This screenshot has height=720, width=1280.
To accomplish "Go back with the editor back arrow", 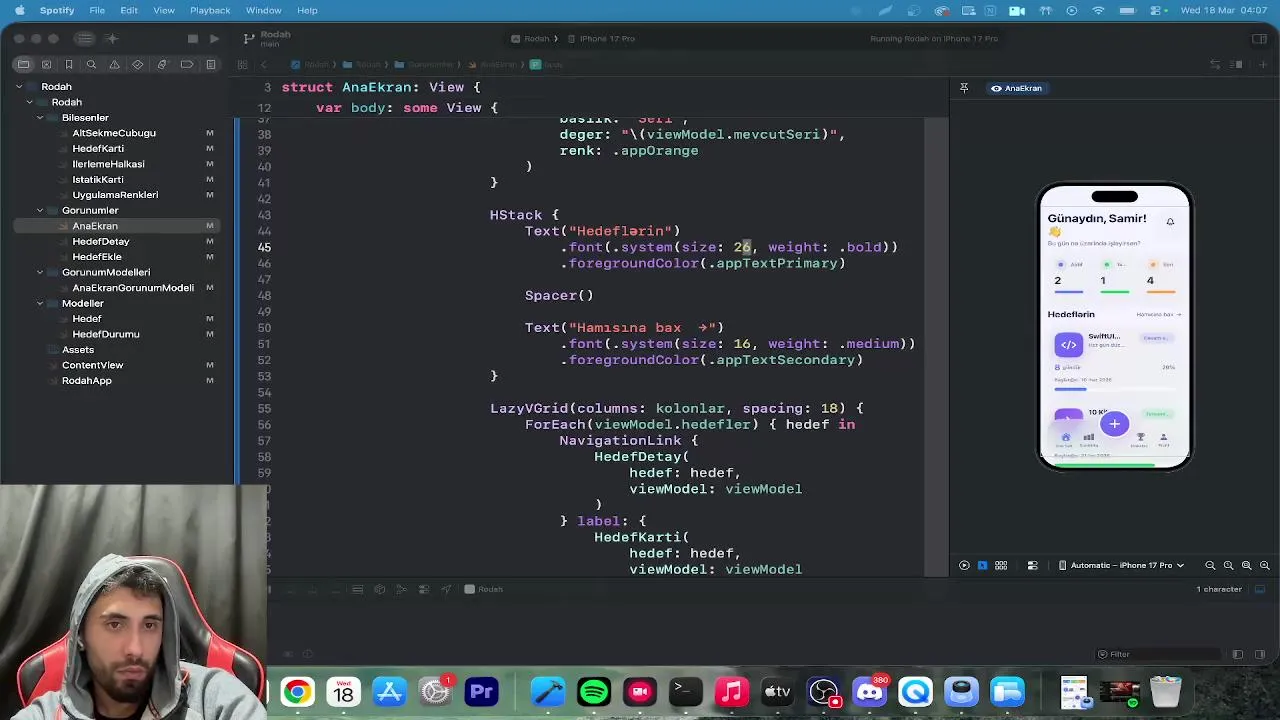I will click(264, 65).
